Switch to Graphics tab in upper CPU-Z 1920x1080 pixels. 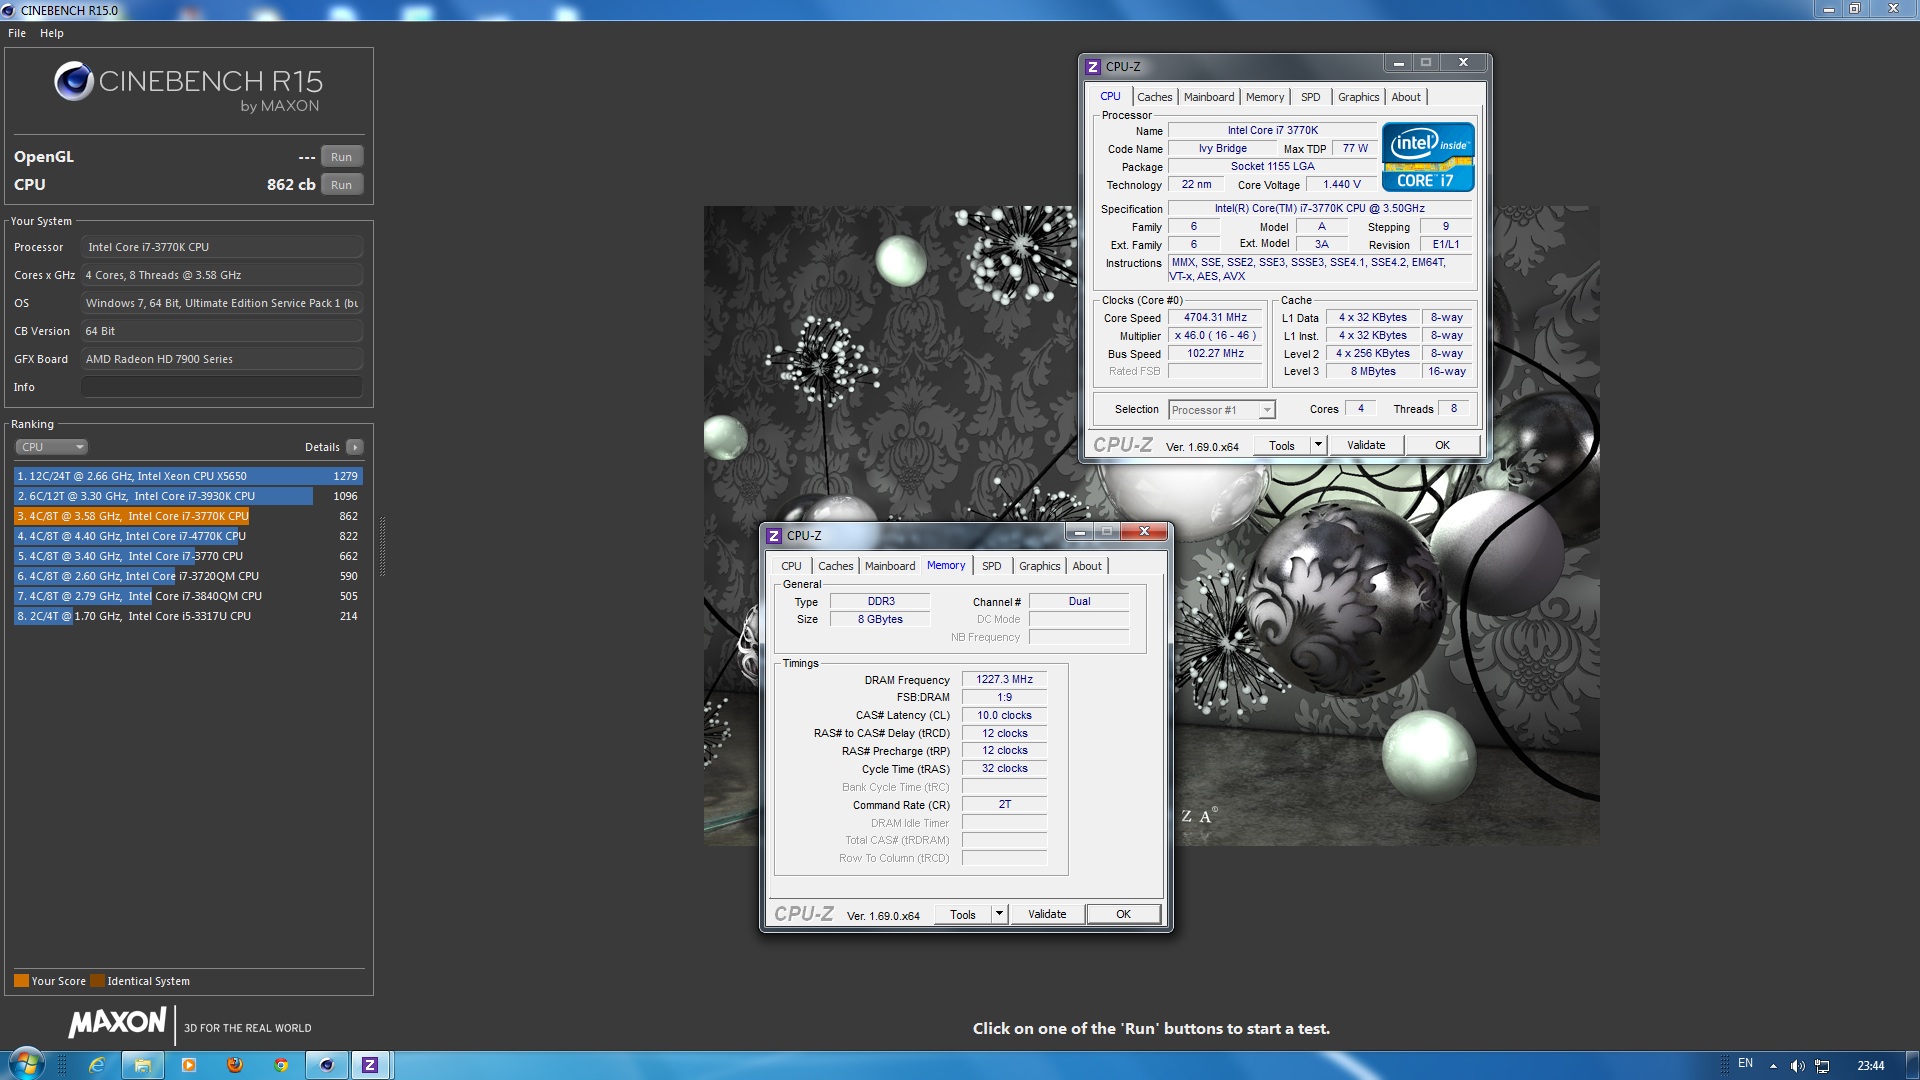pos(1358,97)
